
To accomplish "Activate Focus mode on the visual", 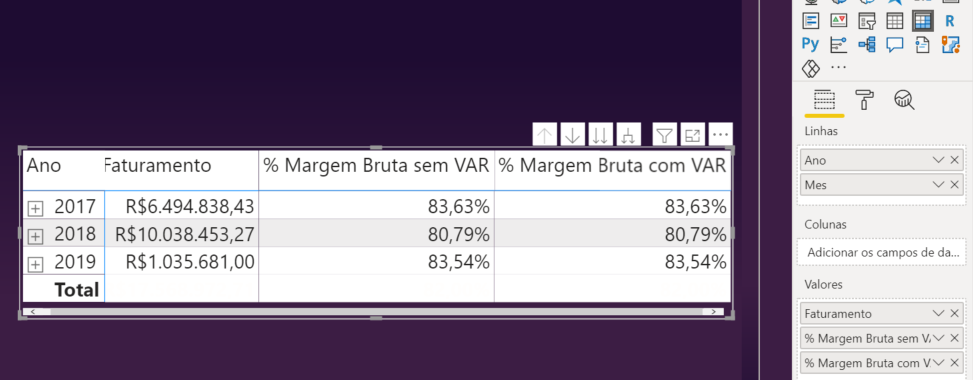I will [693, 135].
